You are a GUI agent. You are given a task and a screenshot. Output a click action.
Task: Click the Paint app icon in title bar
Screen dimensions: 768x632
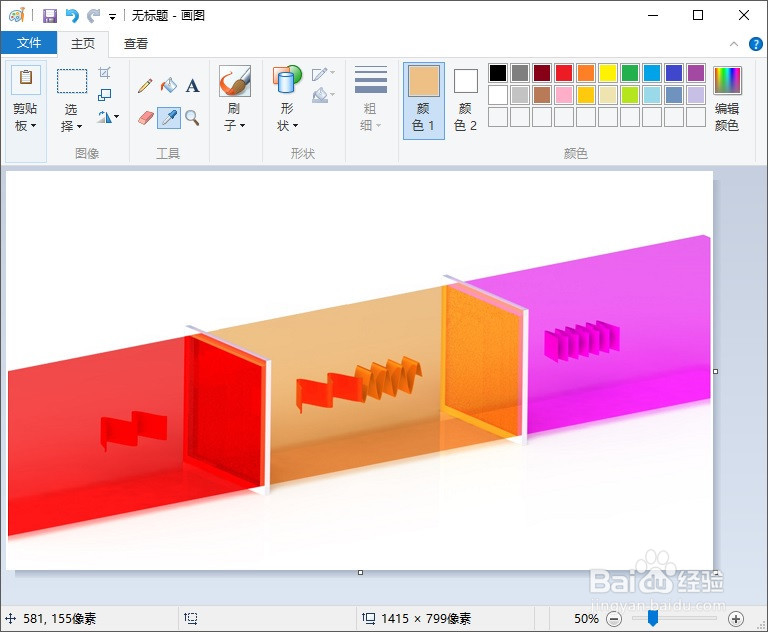point(17,15)
